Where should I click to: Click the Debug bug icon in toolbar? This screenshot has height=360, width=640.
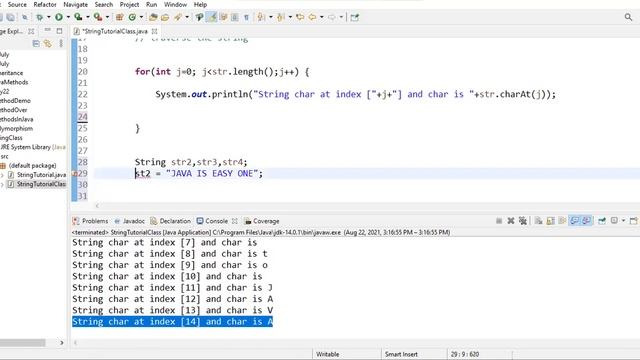click(40, 17)
